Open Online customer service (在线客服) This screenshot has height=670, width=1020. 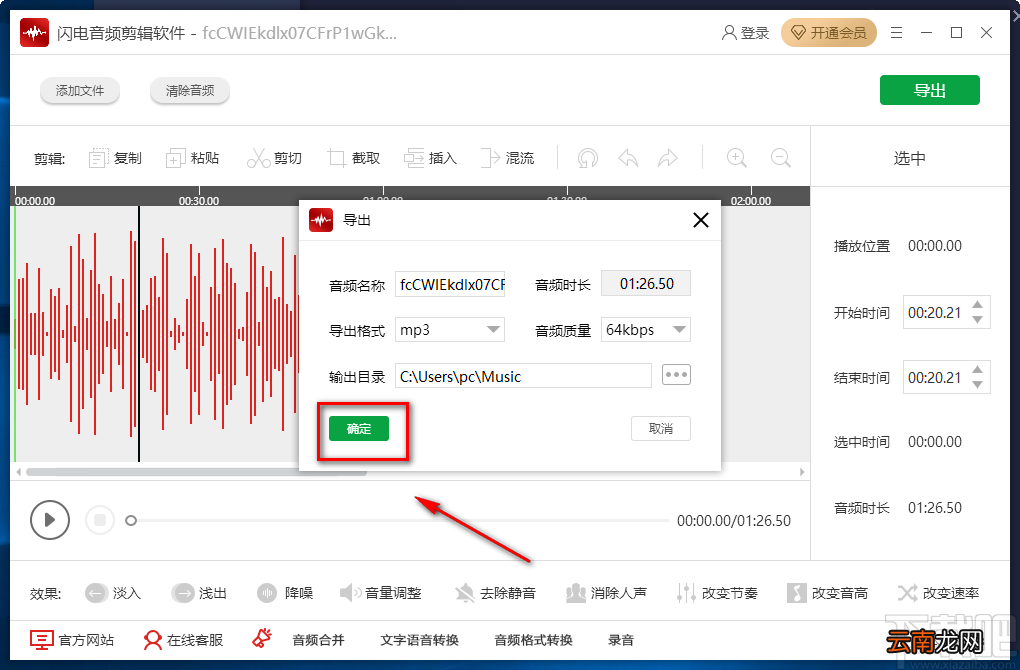tap(183, 640)
